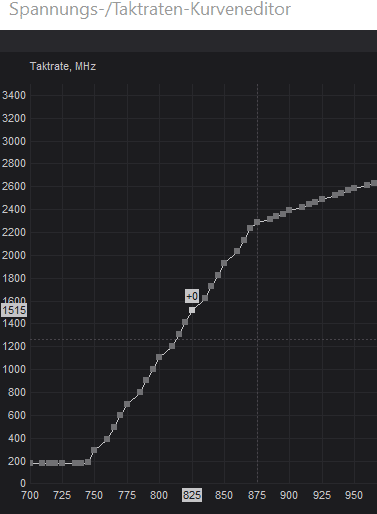Click the highlighted 1515 frequency axis label

(x=14, y=310)
